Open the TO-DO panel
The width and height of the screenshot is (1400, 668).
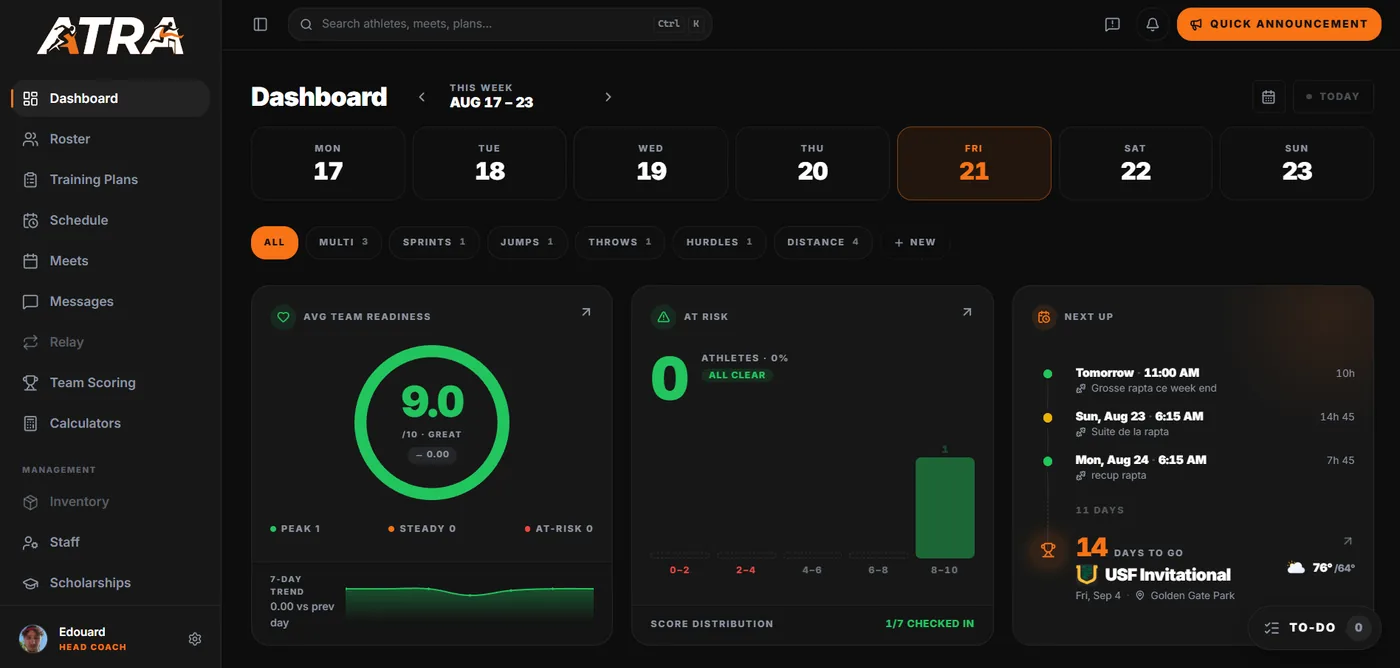pos(1314,628)
